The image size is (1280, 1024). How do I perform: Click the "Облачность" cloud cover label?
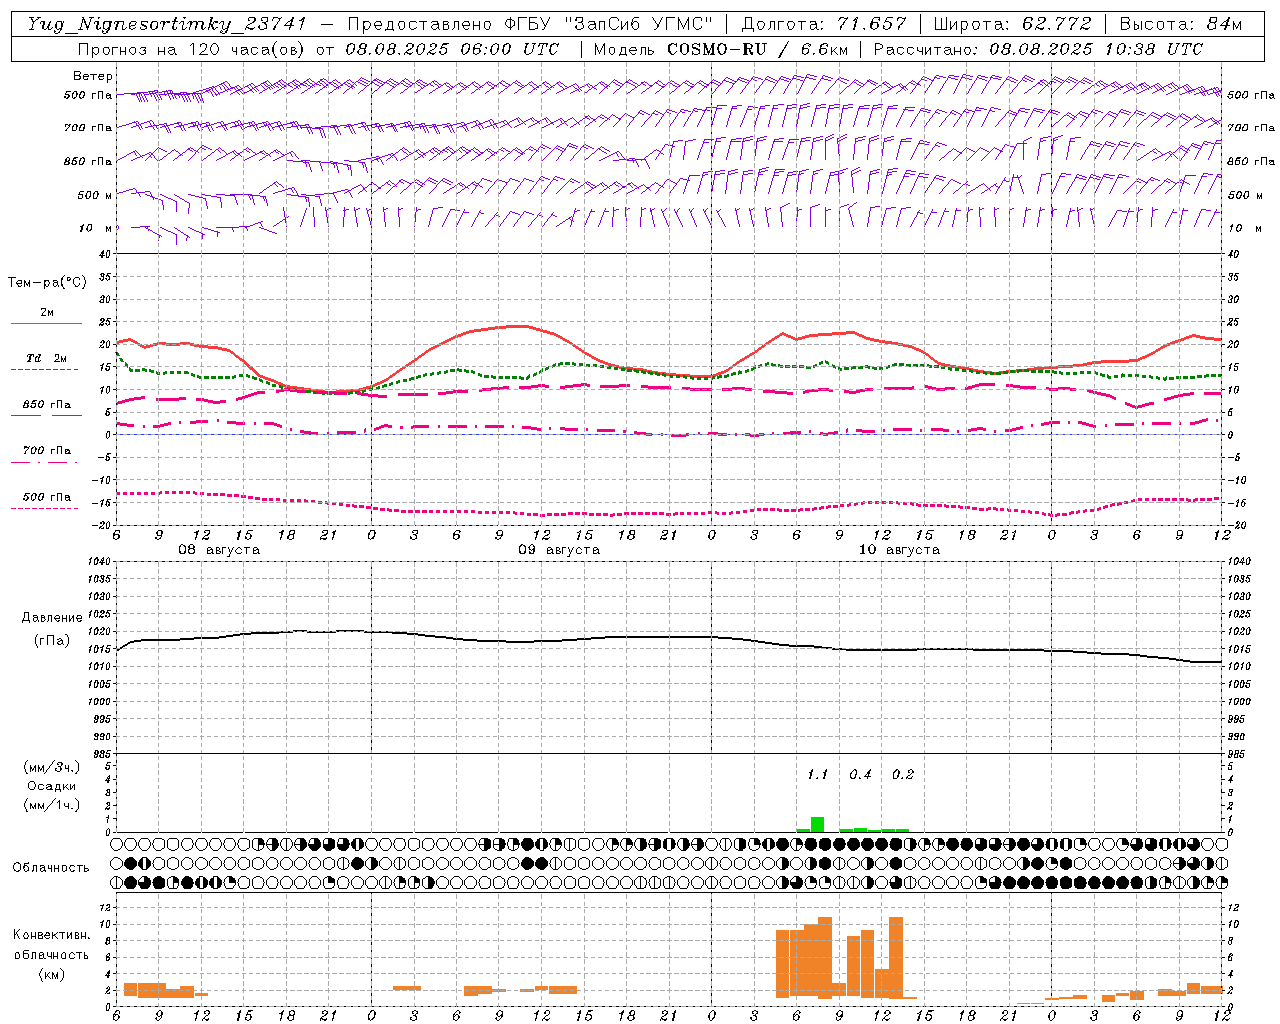pyautogui.click(x=51, y=867)
